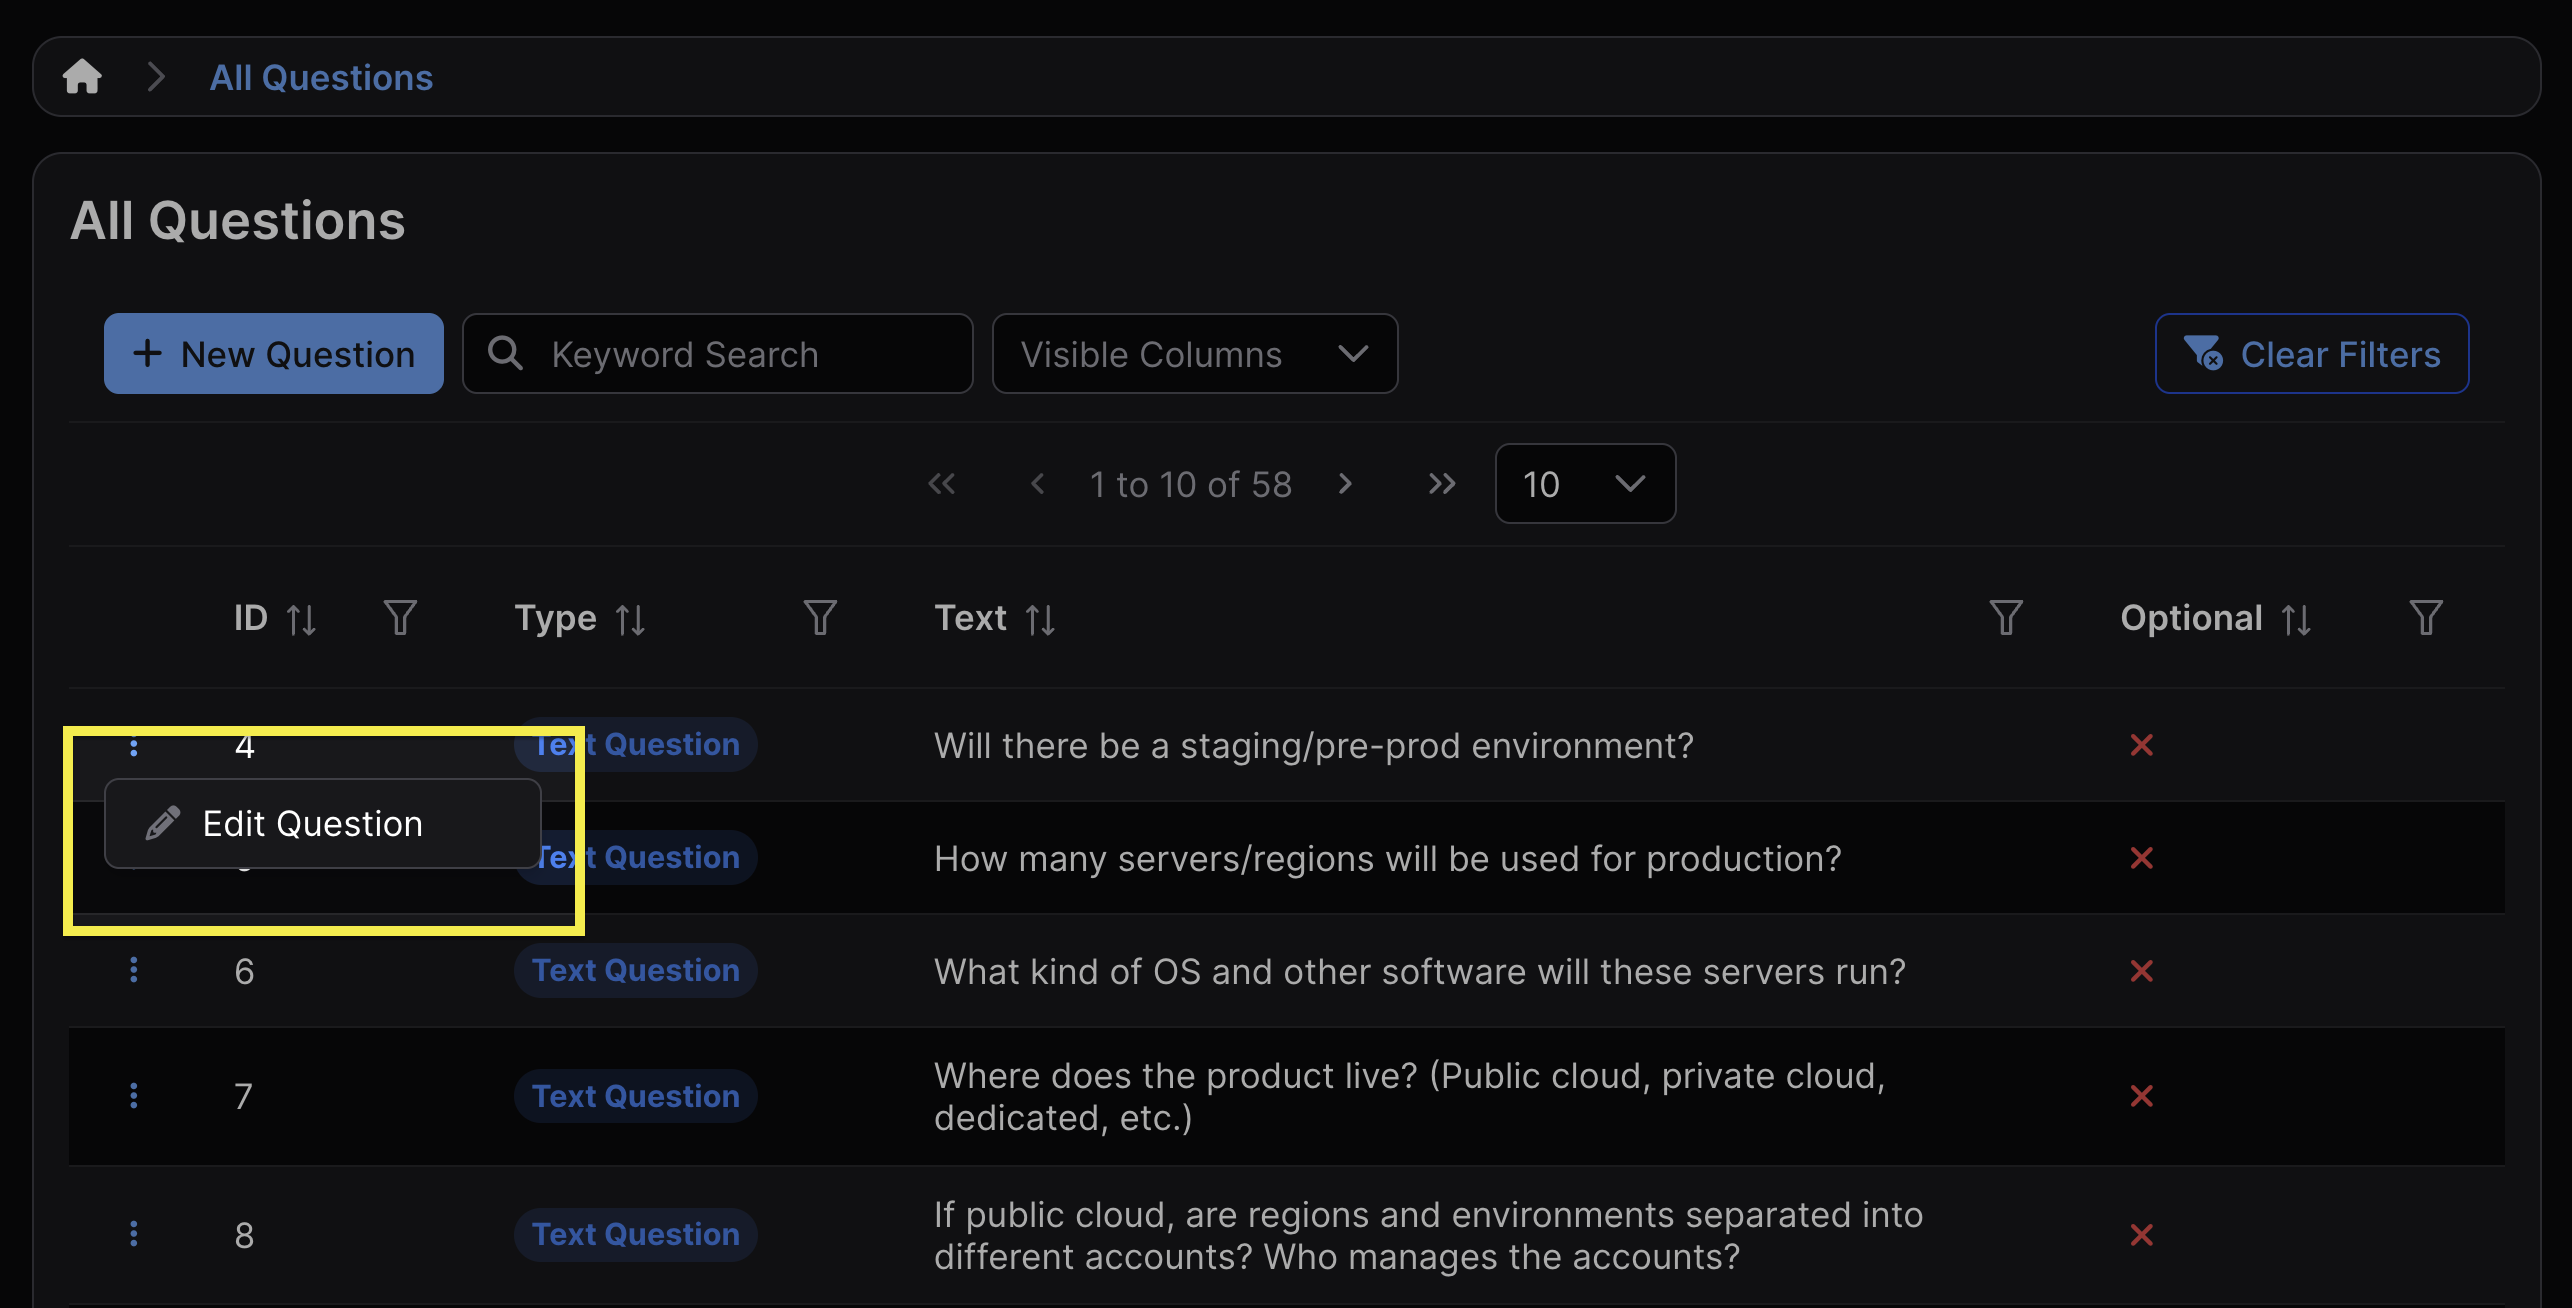This screenshot has height=1308, width=2572.
Task: Open filter for Optional column
Action: point(2425,618)
